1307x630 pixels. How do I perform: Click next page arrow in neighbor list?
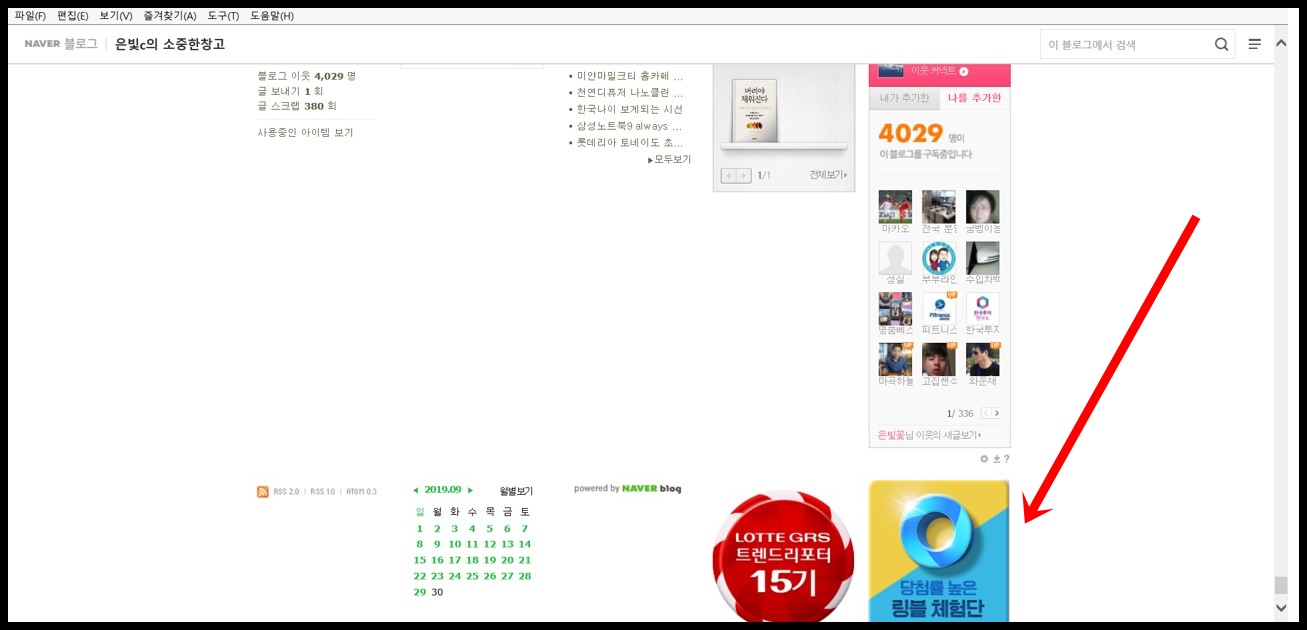(996, 413)
